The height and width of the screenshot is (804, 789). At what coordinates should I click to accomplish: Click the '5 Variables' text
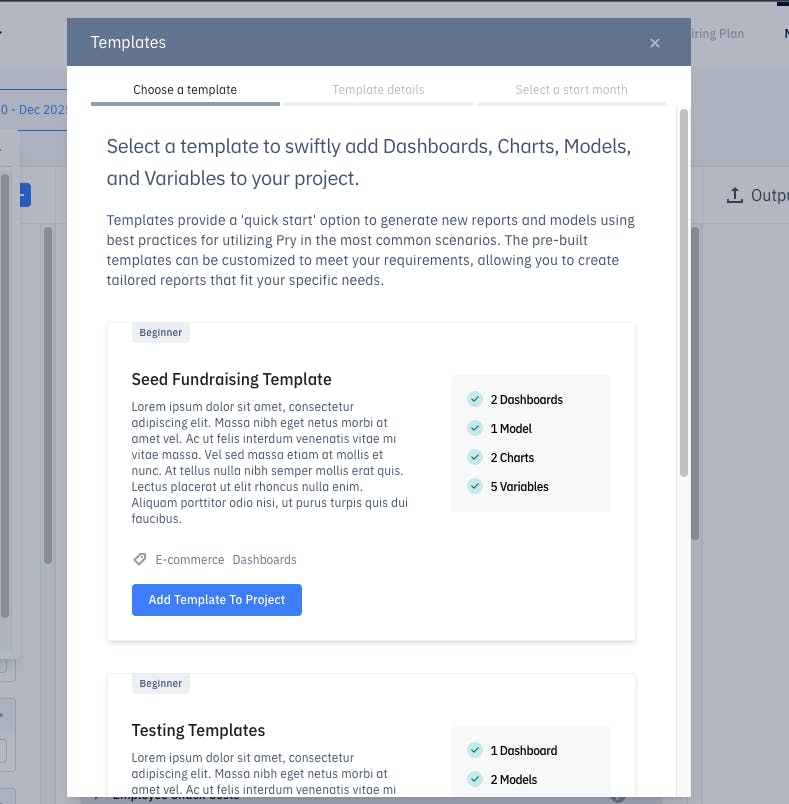tap(519, 487)
